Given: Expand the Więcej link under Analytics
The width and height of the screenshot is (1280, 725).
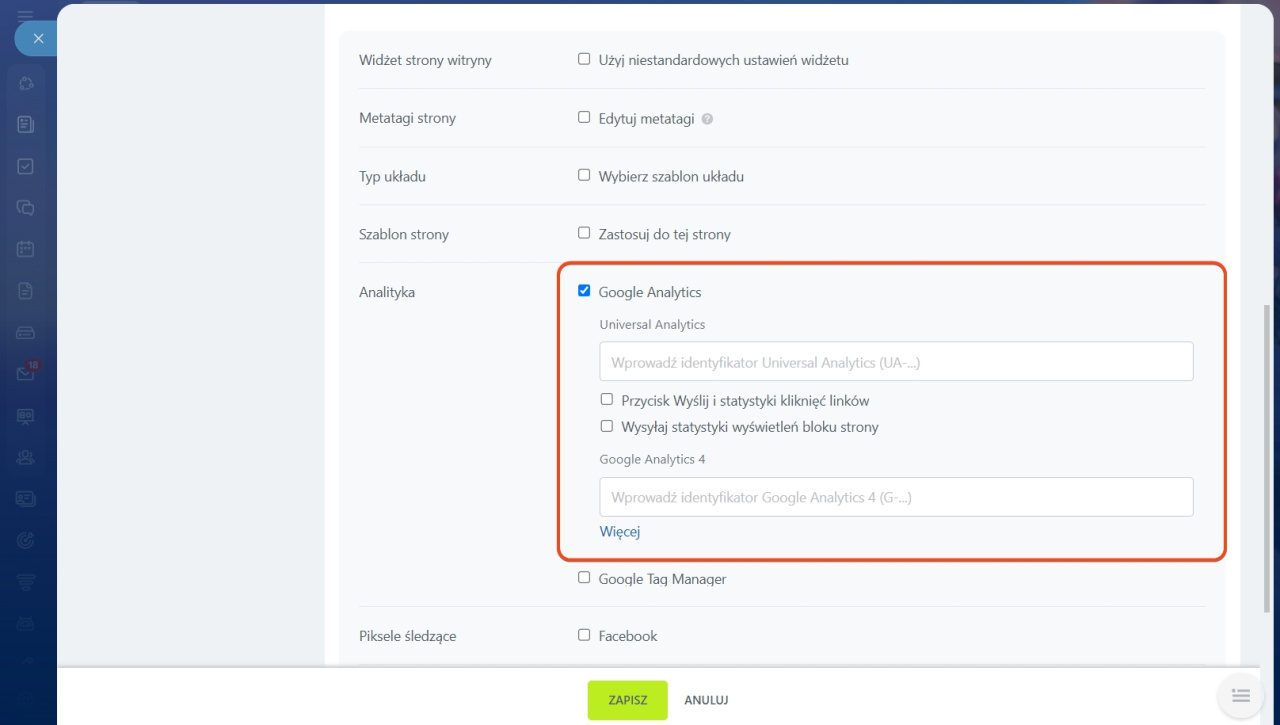Looking at the screenshot, I should tap(620, 532).
